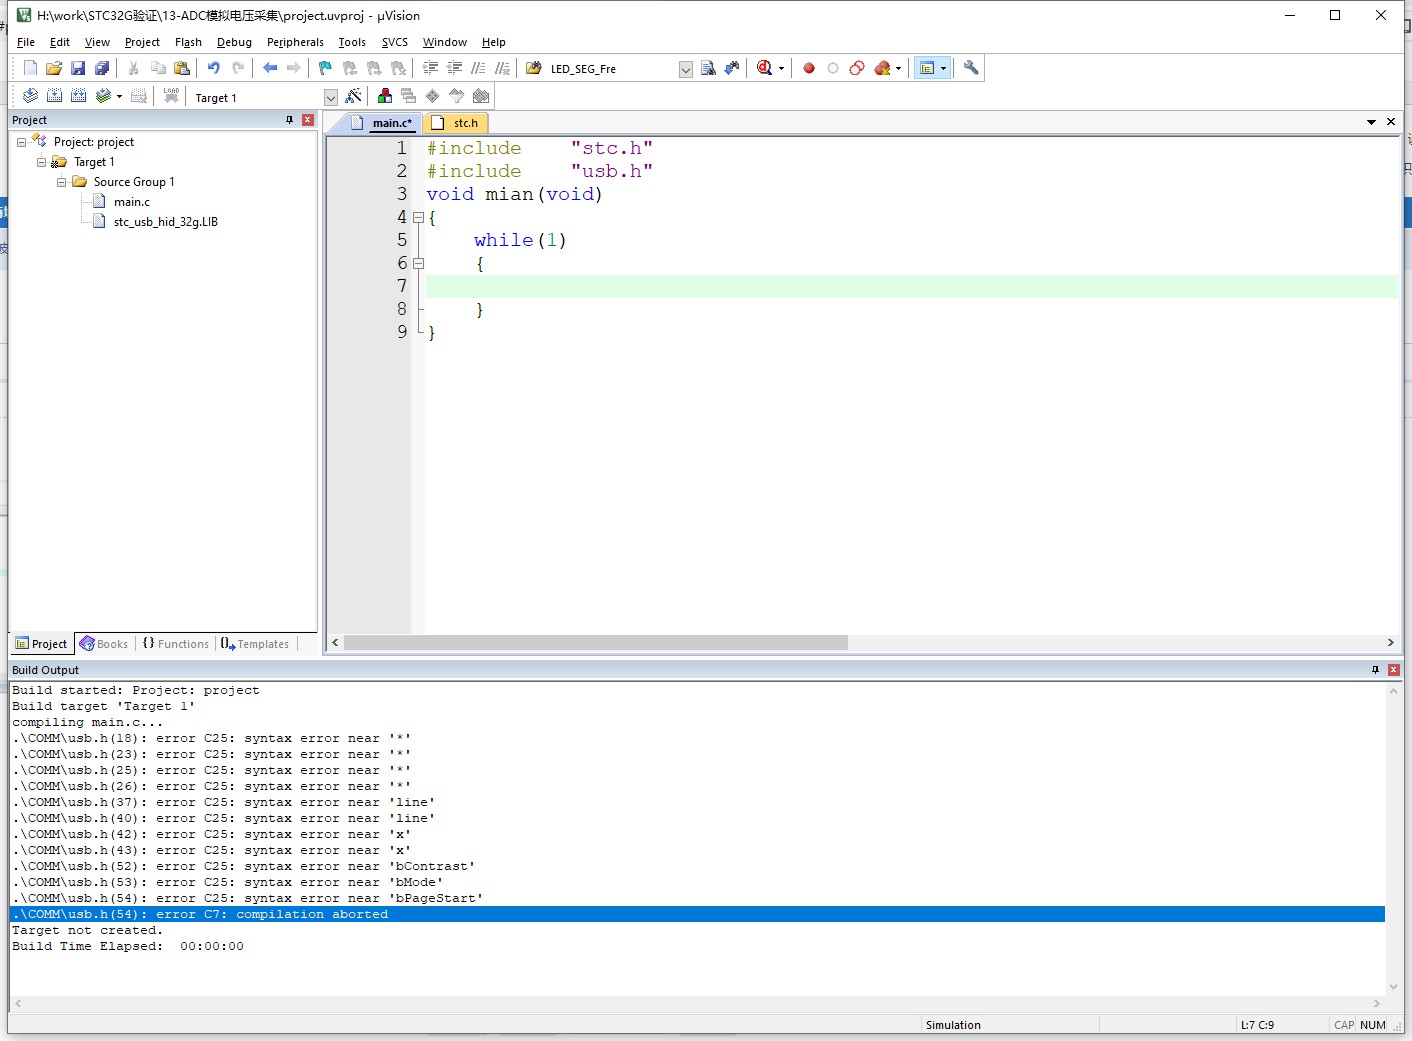Open the Flash menu

(x=188, y=42)
